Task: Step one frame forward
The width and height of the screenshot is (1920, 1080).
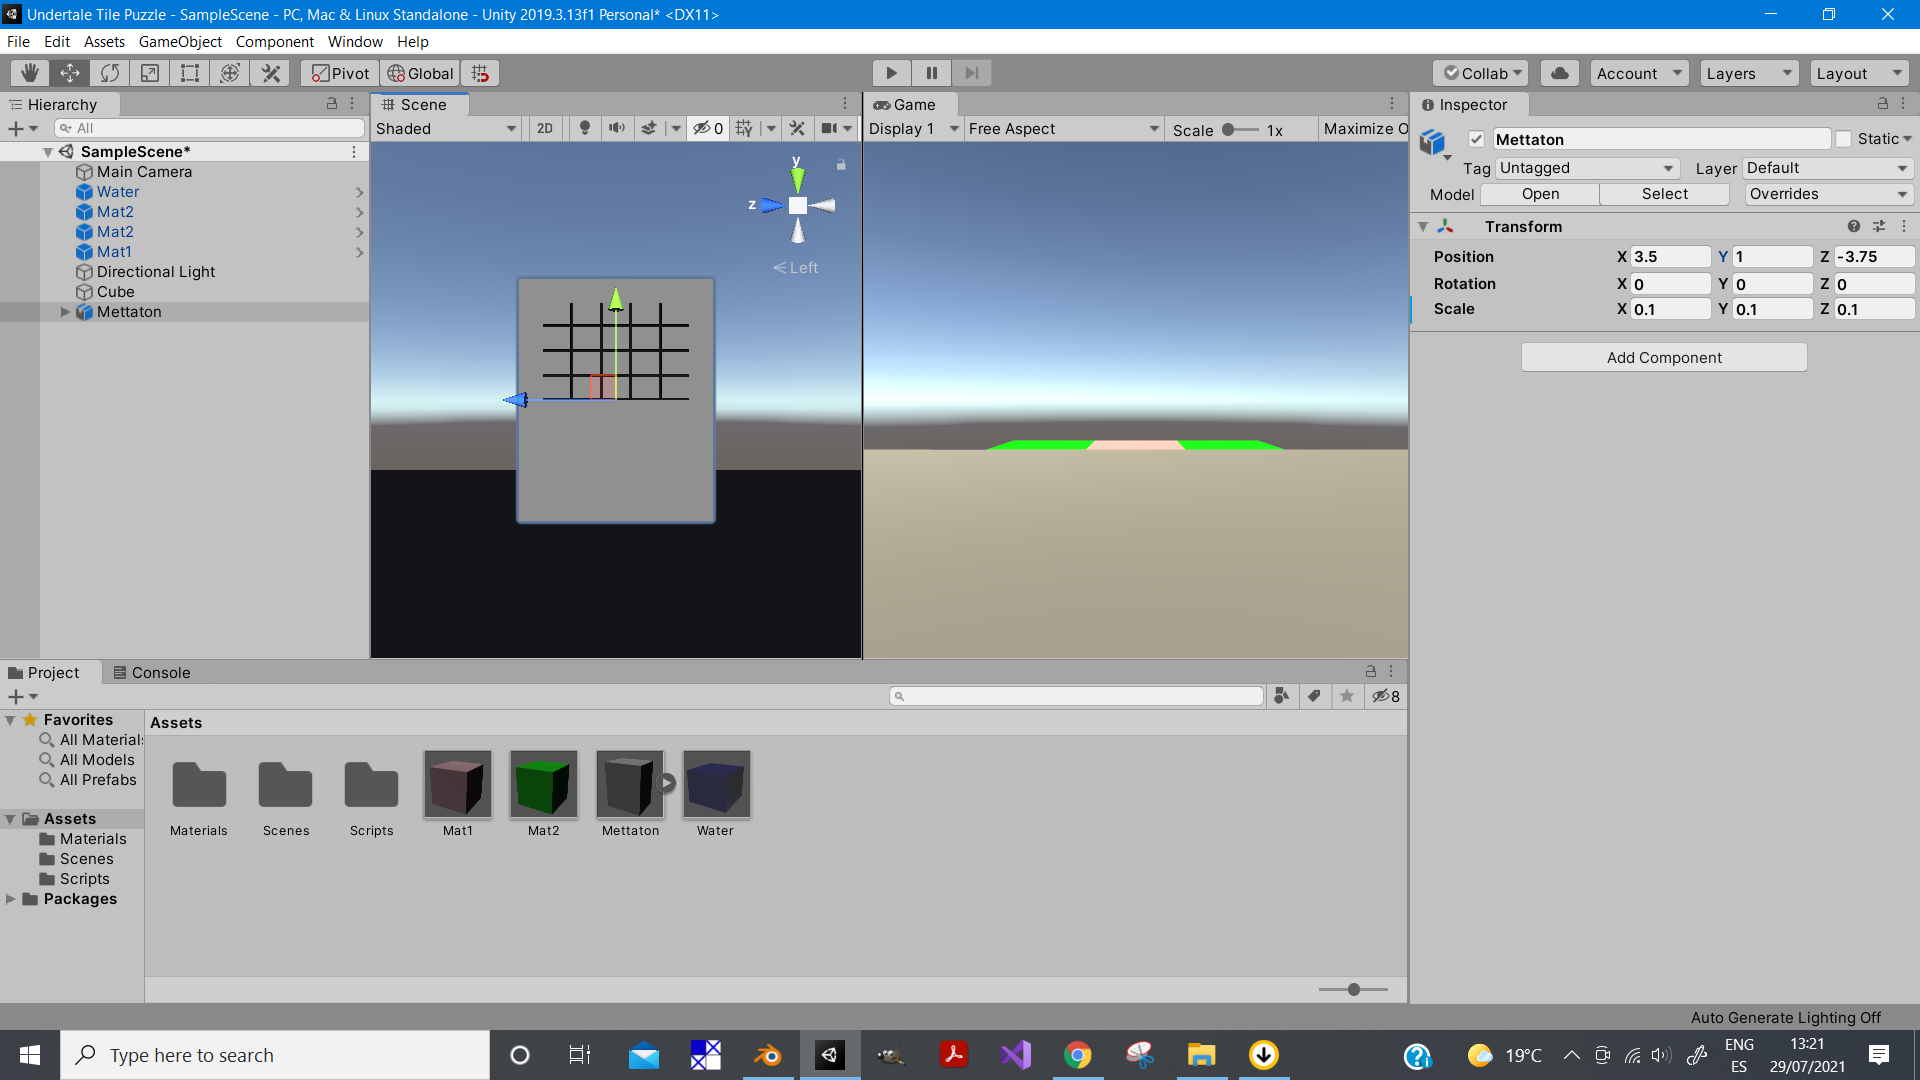Action: click(x=971, y=73)
